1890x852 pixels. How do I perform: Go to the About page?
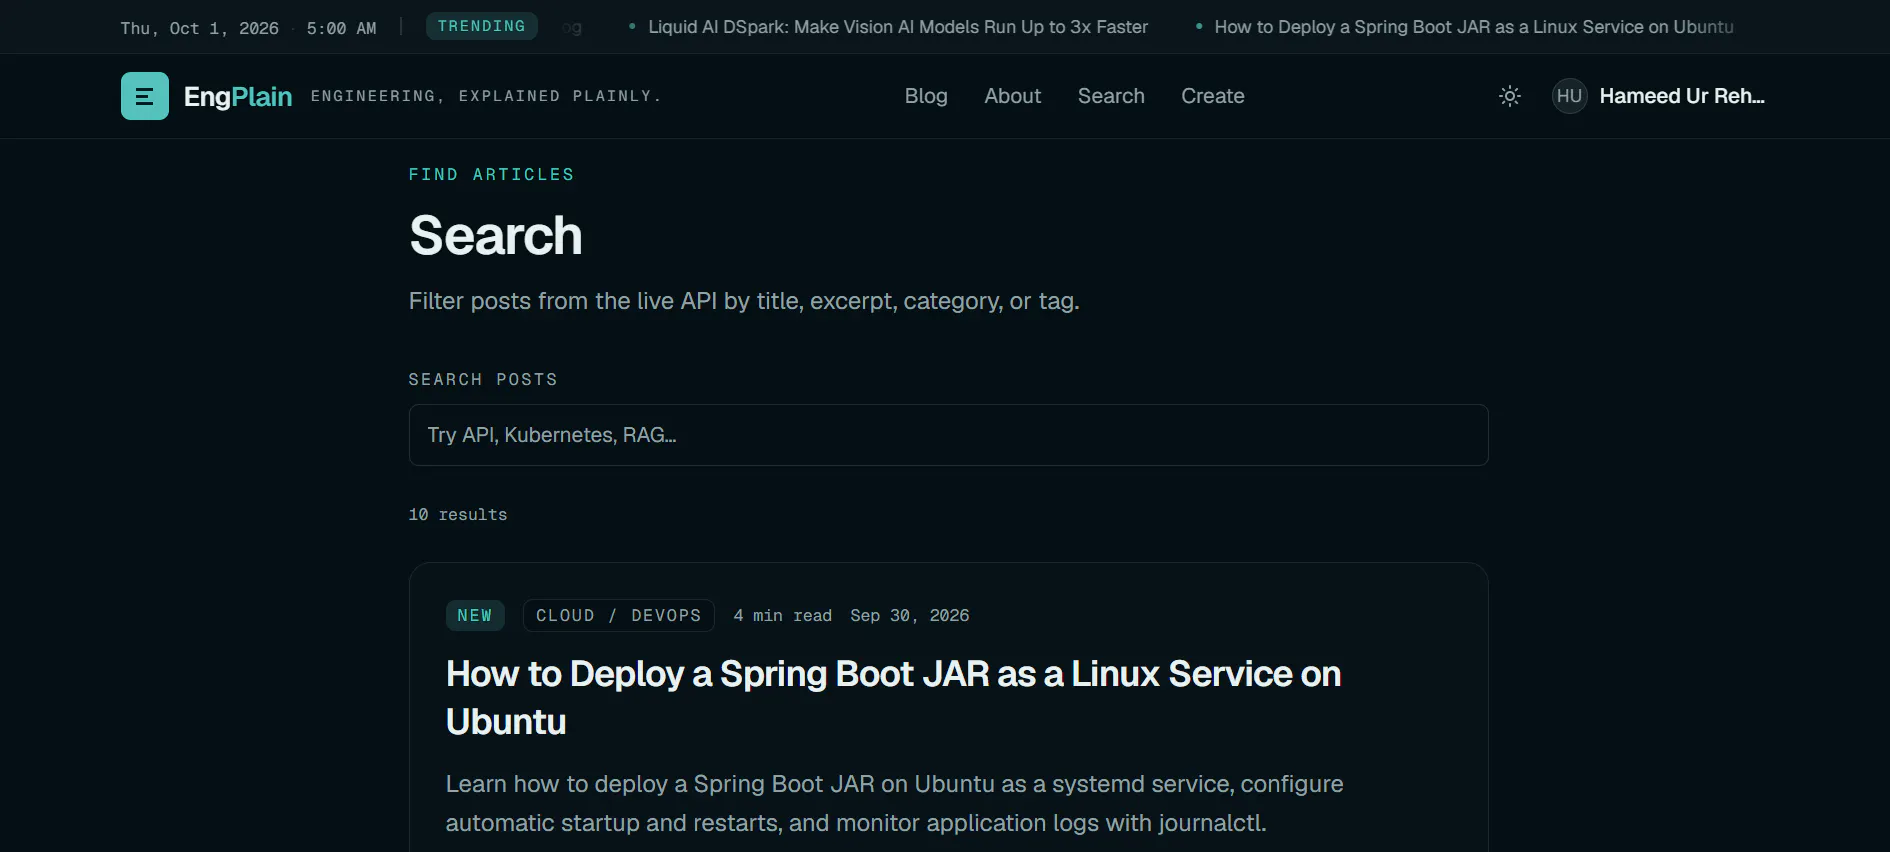[x=1012, y=96]
